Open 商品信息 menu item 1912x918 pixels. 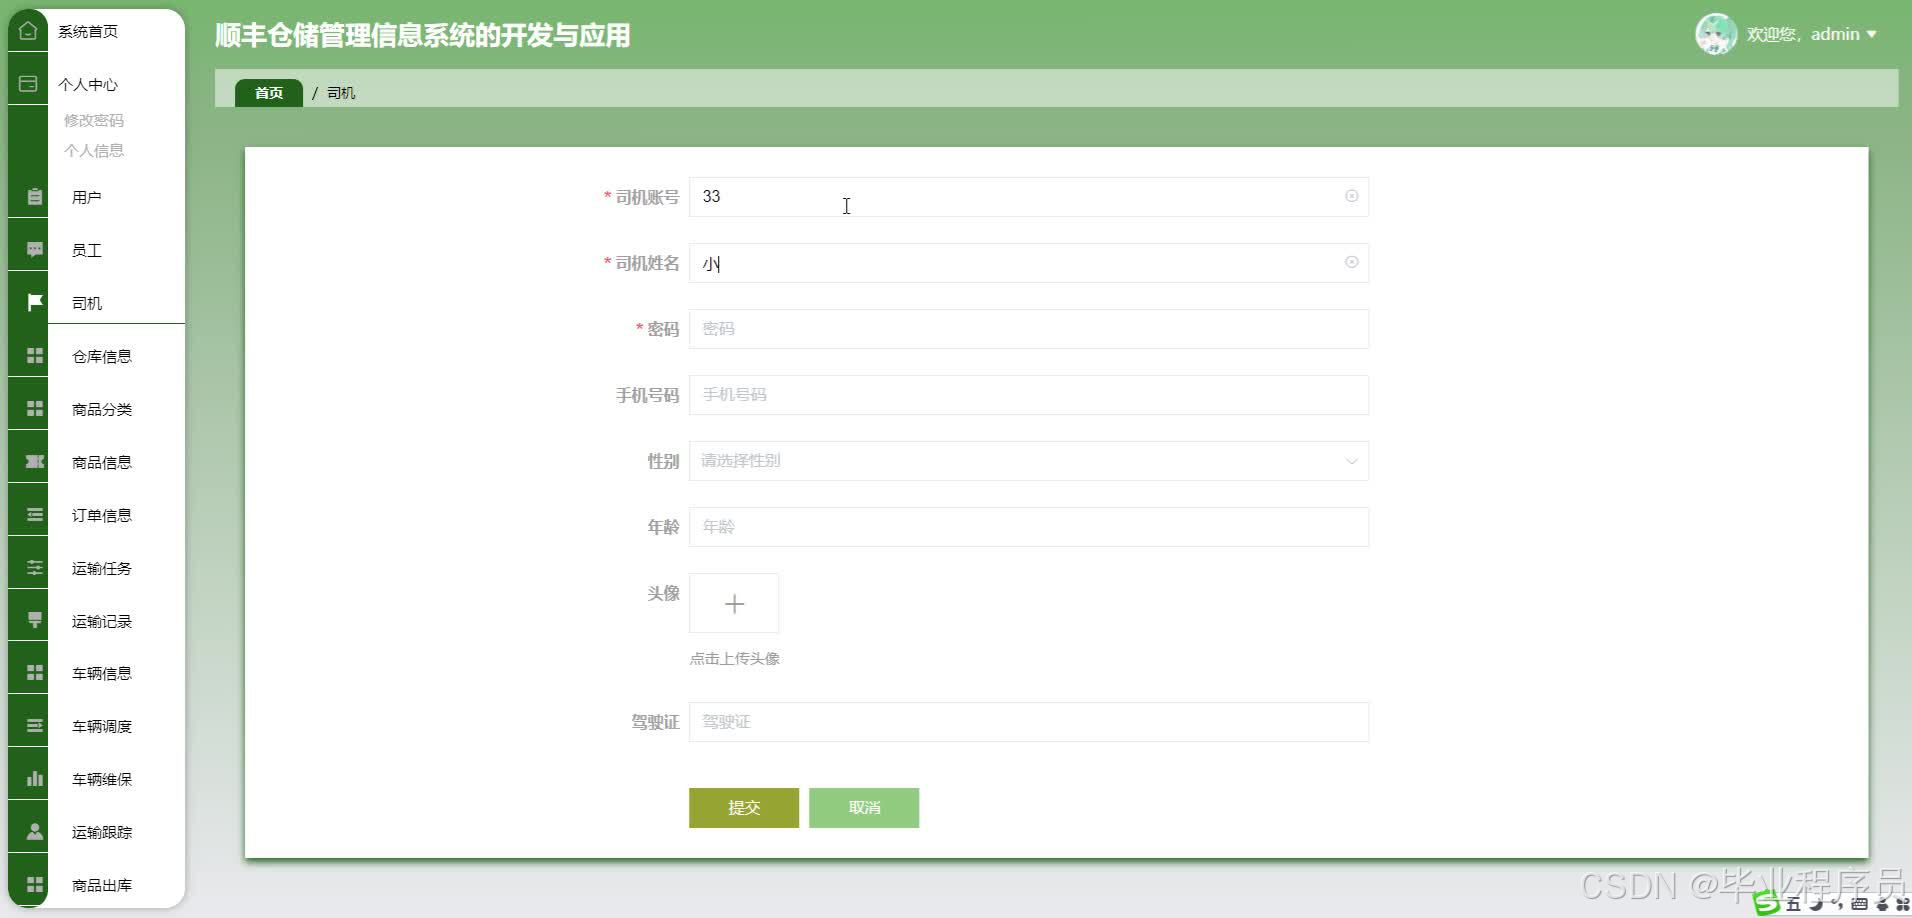(102, 462)
